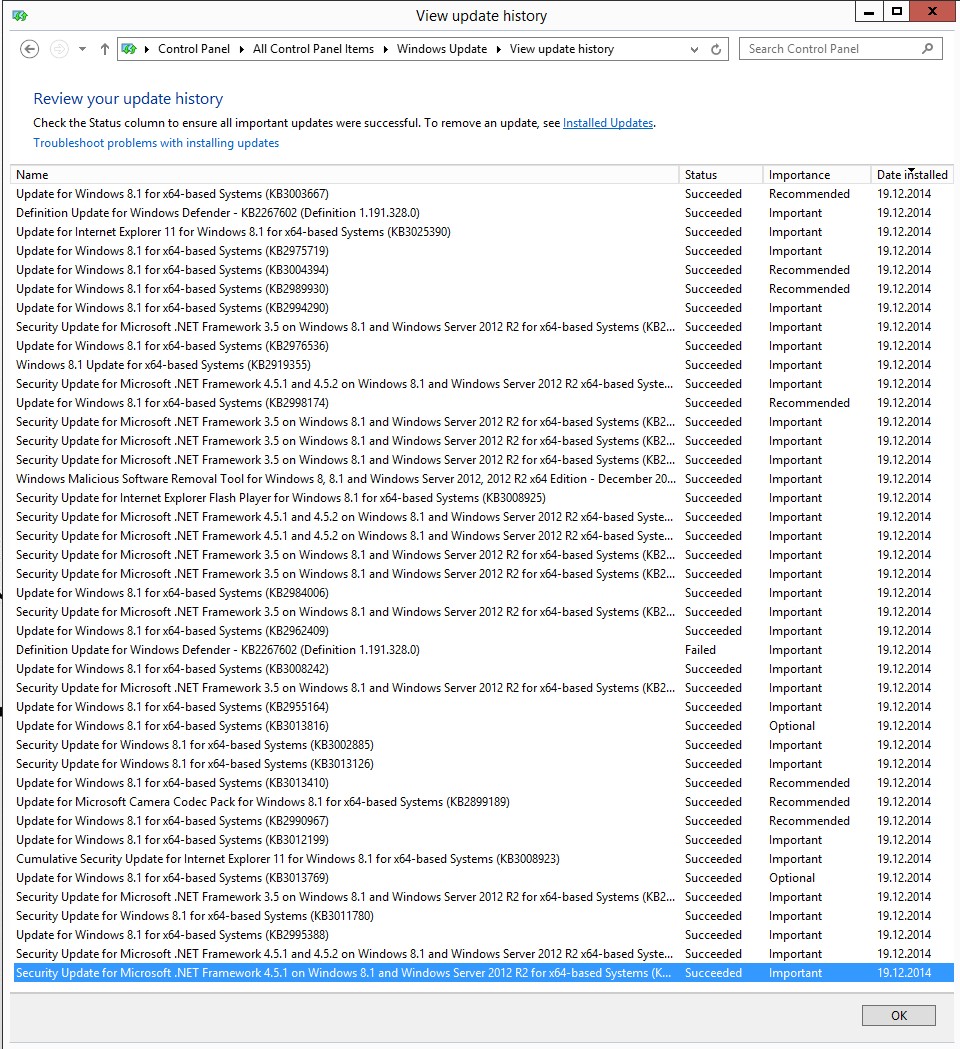Select update KB3013769 row
Image resolution: width=960 pixels, height=1049 pixels.
tap(483, 878)
